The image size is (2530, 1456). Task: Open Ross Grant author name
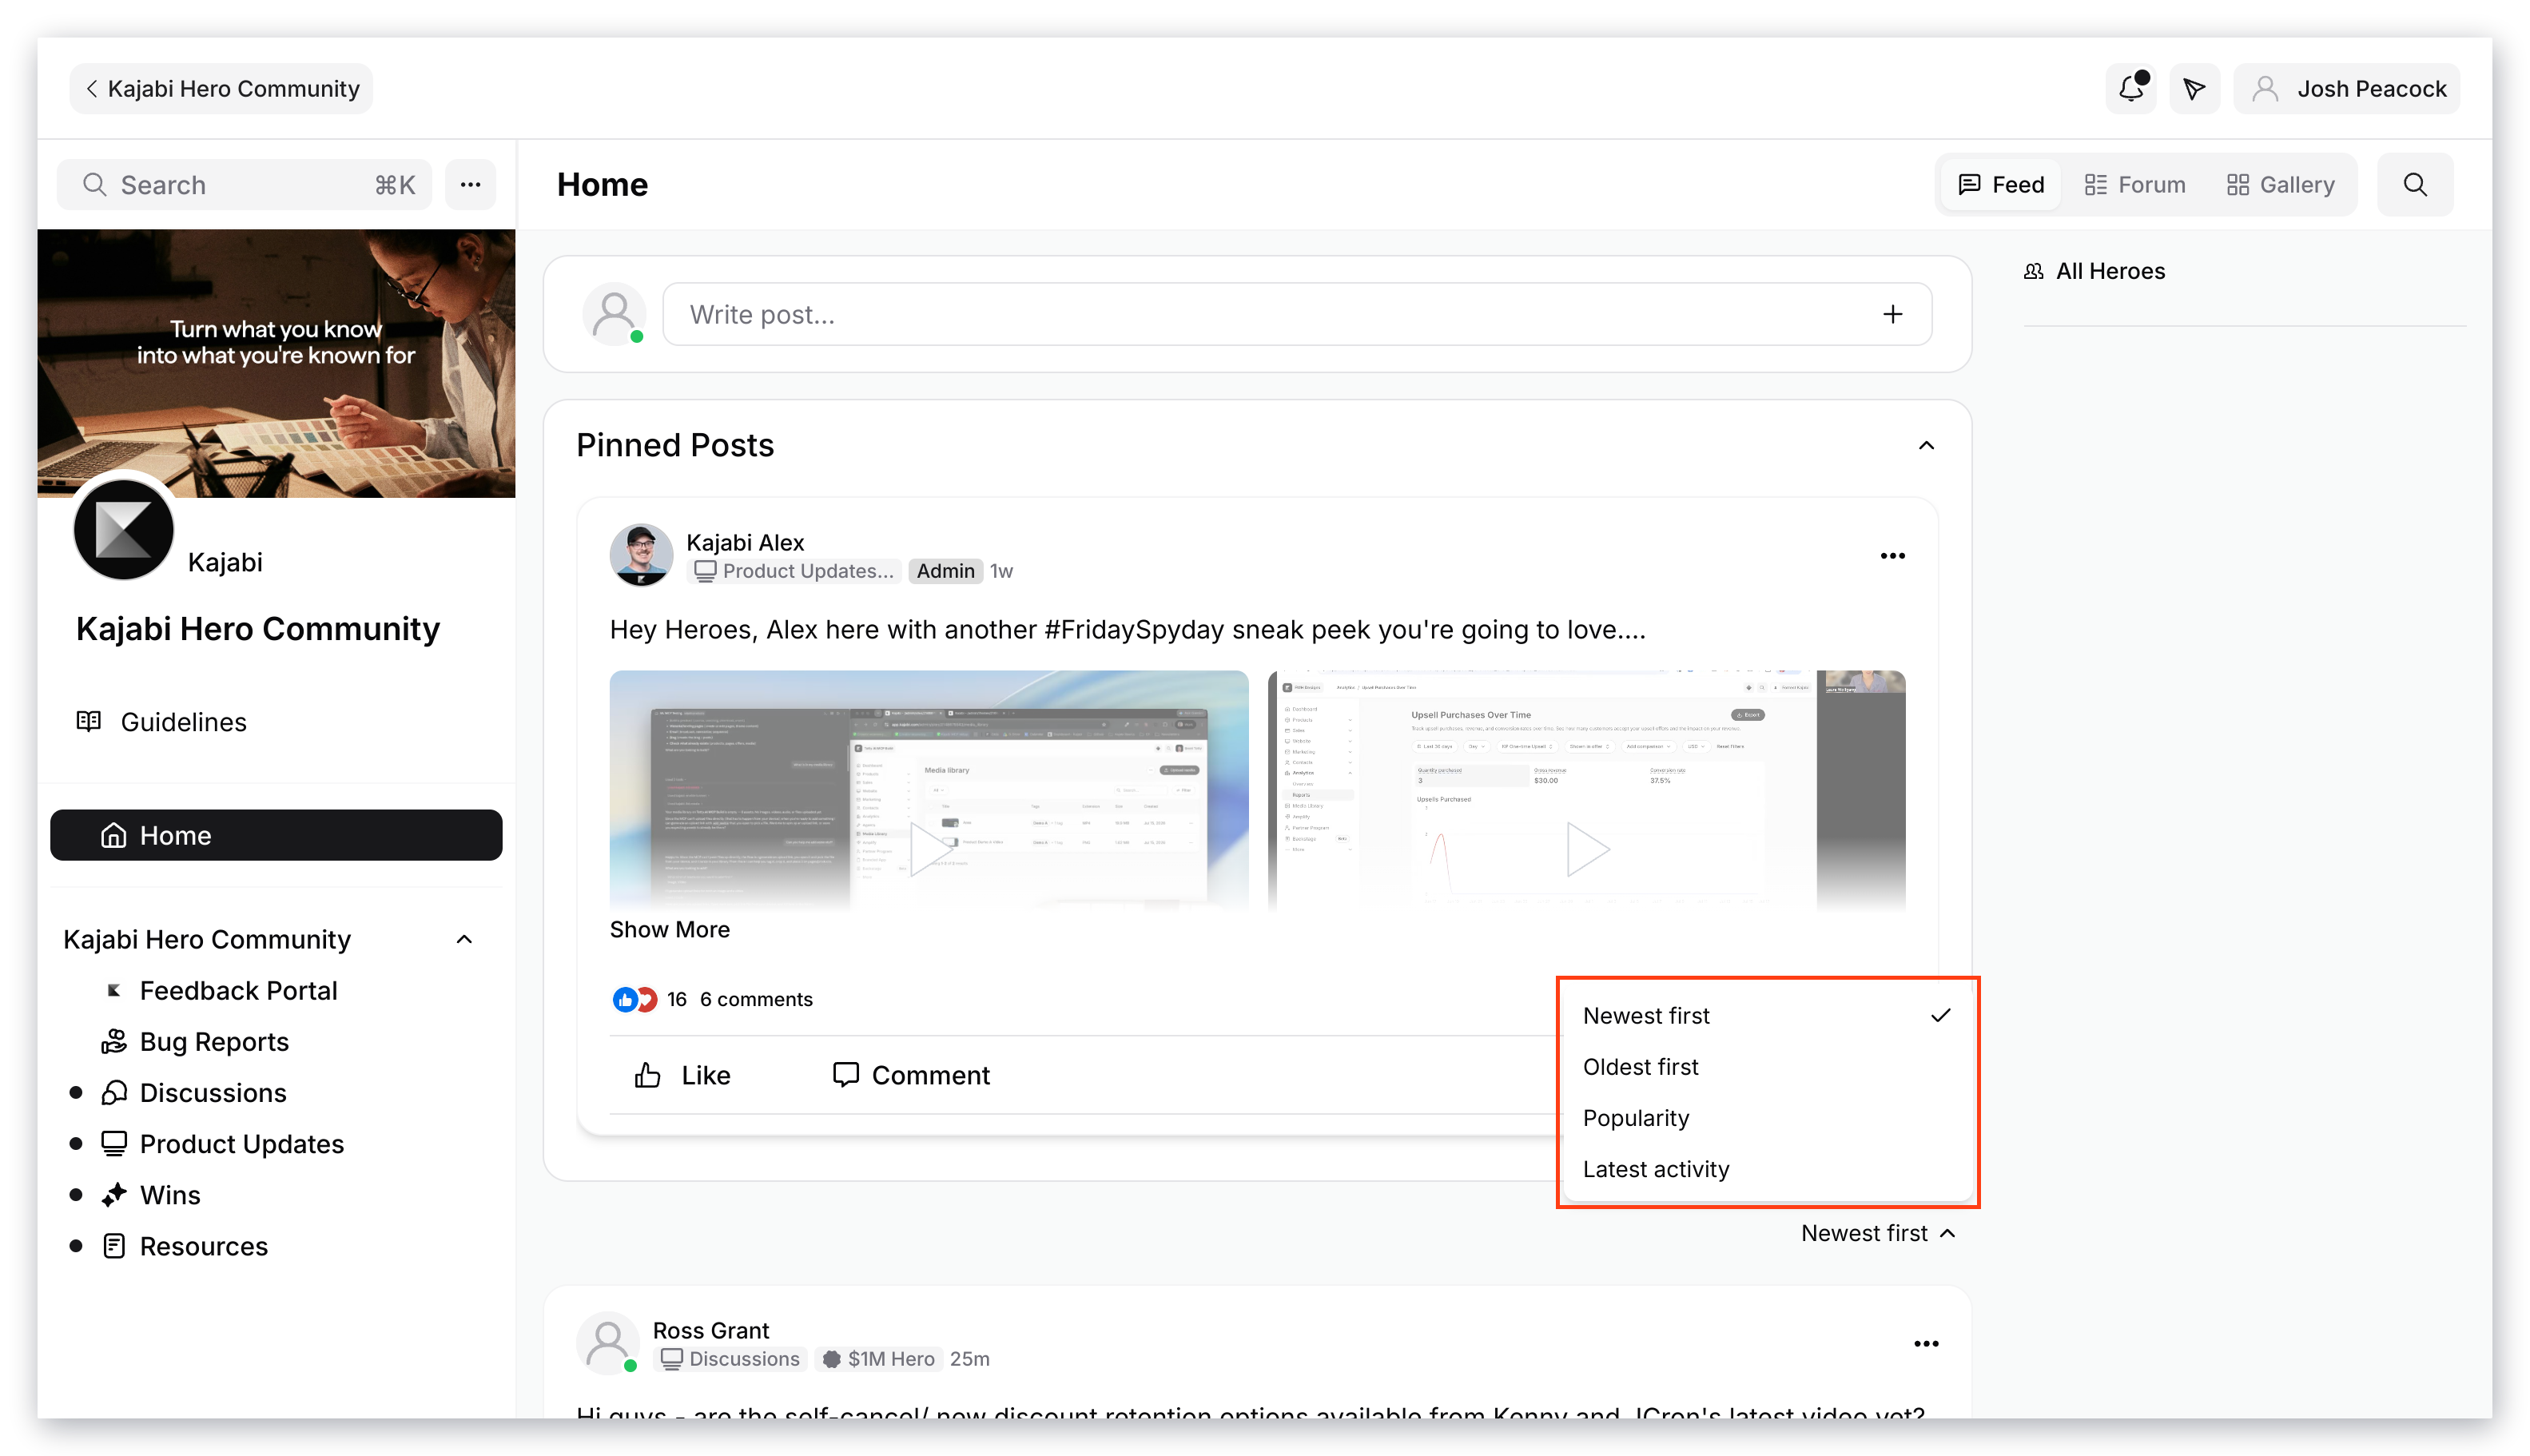click(711, 1330)
